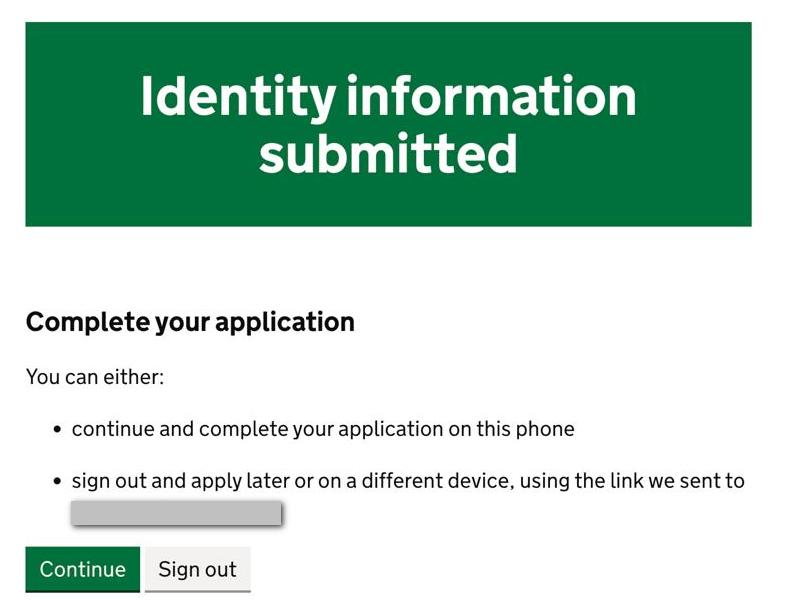Click 'different device' in second bullet
795x616 pixels.
click(x=436, y=481)
